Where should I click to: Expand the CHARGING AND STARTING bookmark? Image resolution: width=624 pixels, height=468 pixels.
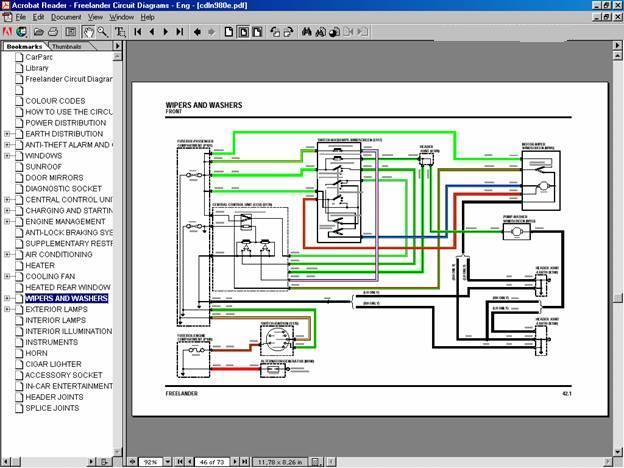pyautogui.click(x=7, y=211)
